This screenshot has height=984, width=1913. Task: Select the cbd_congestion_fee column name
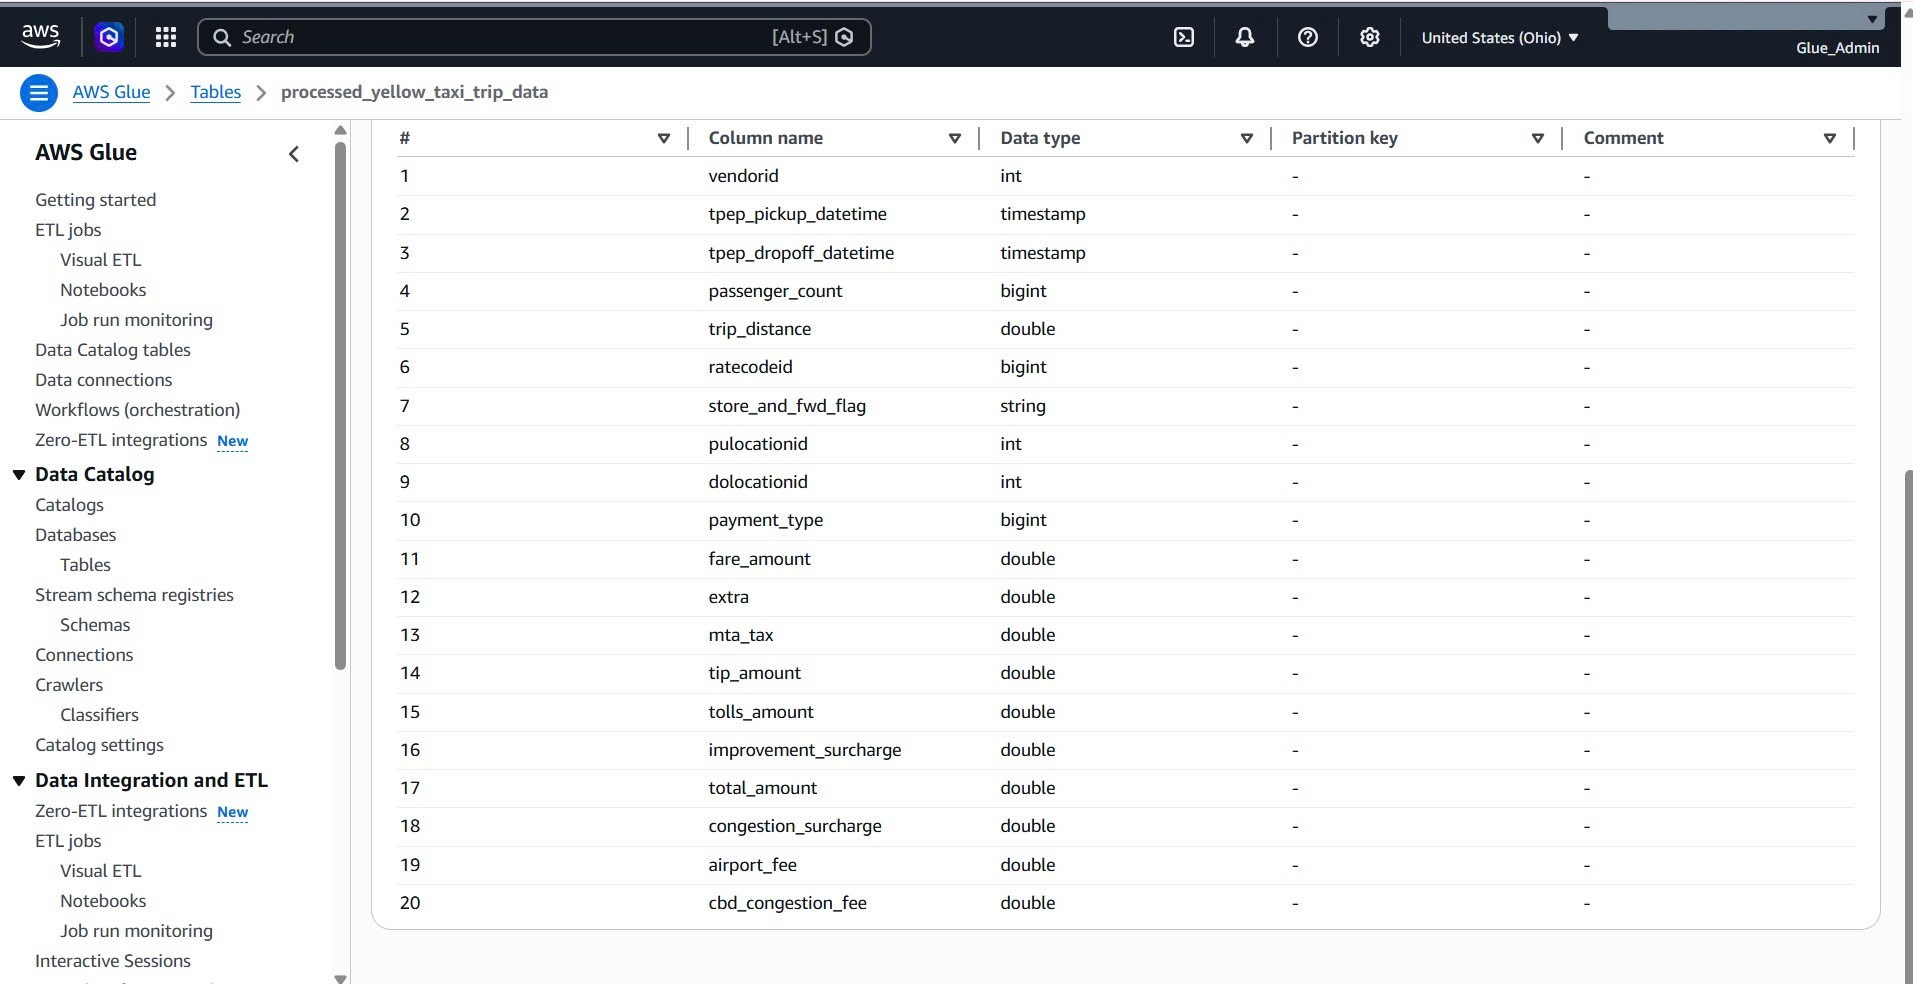click(787, 903)
